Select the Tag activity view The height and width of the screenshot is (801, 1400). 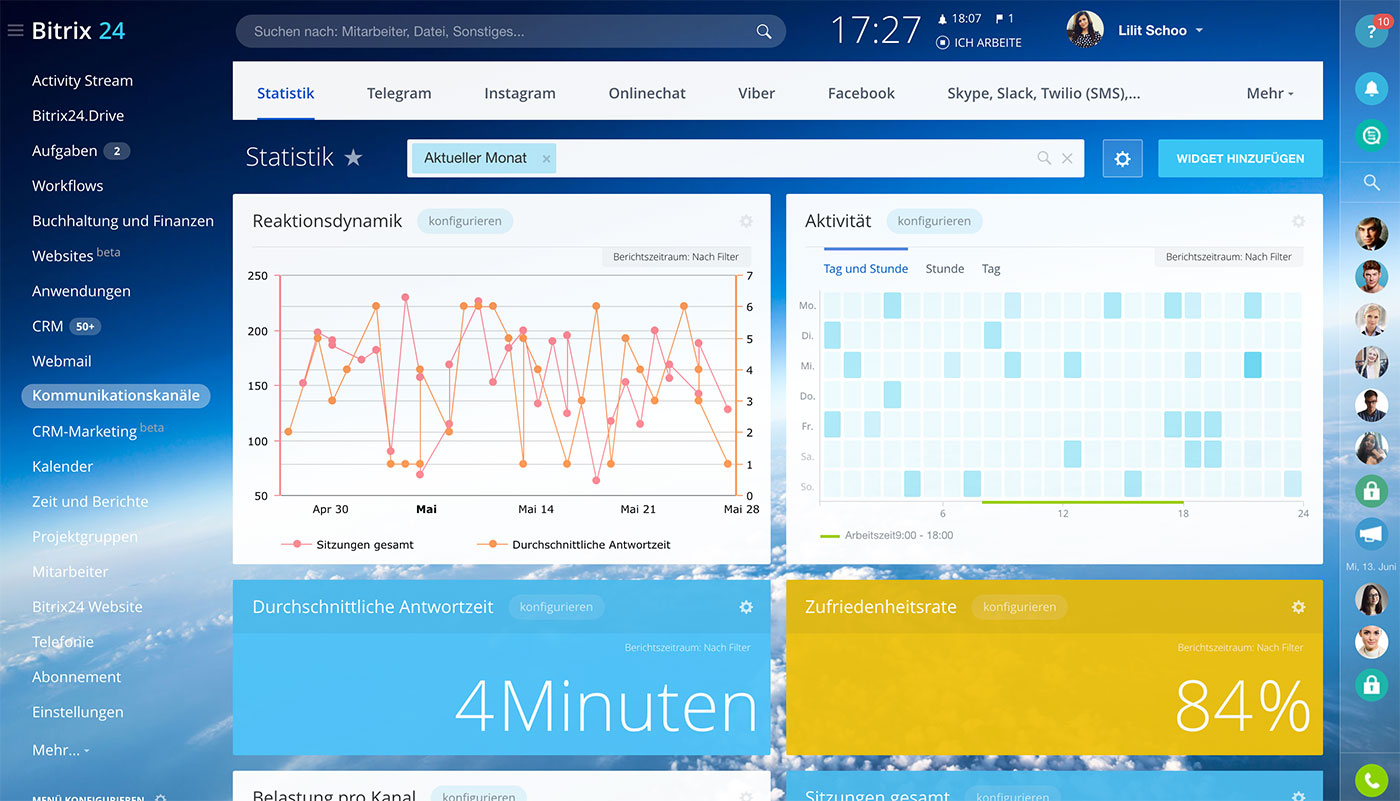[x=991, y=269]
